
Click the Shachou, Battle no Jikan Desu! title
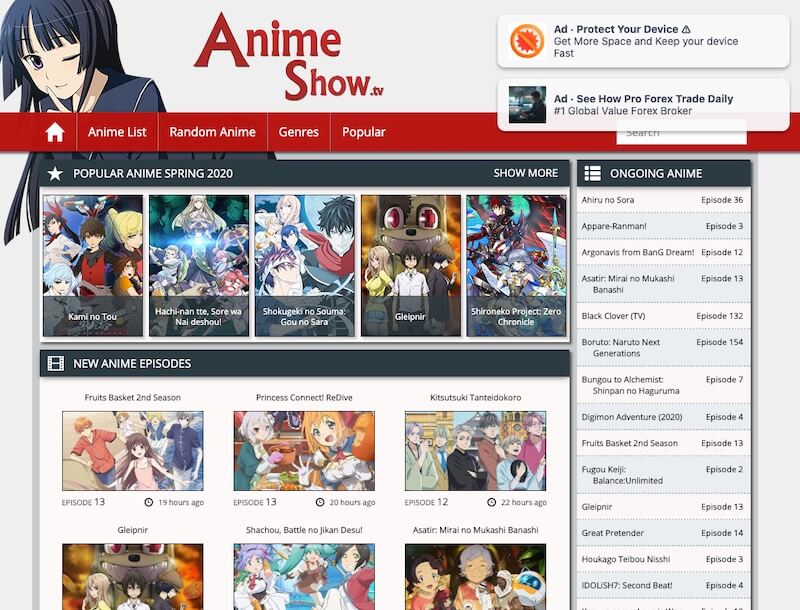[x=304, y=530]
